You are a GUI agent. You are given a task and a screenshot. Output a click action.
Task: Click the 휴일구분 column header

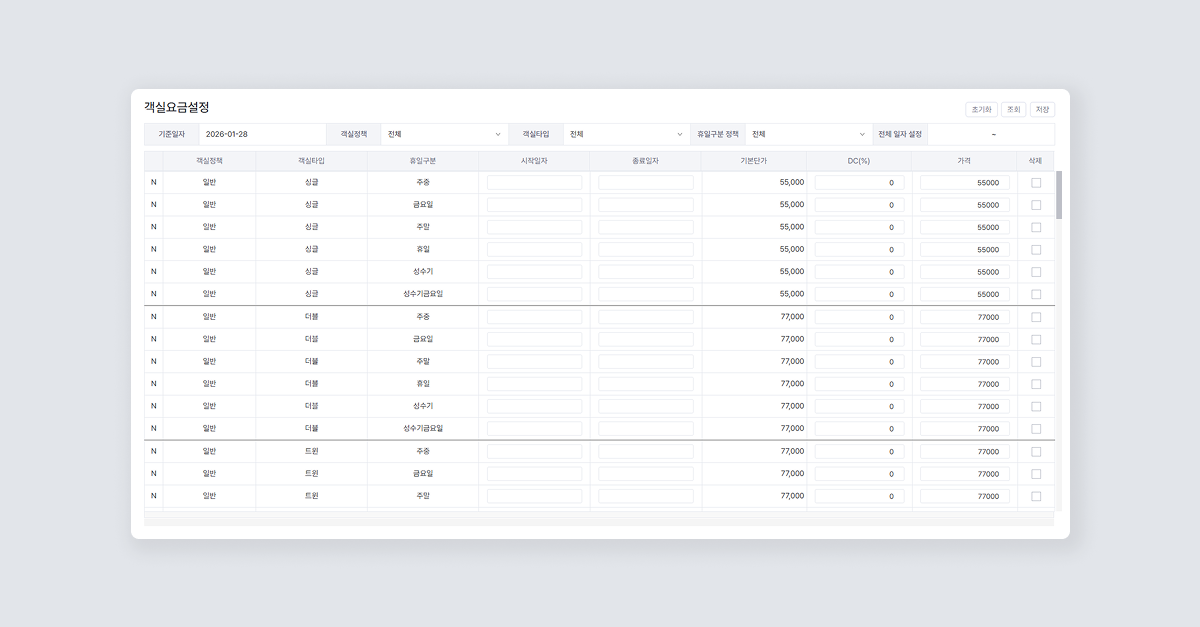pos(423,160)
